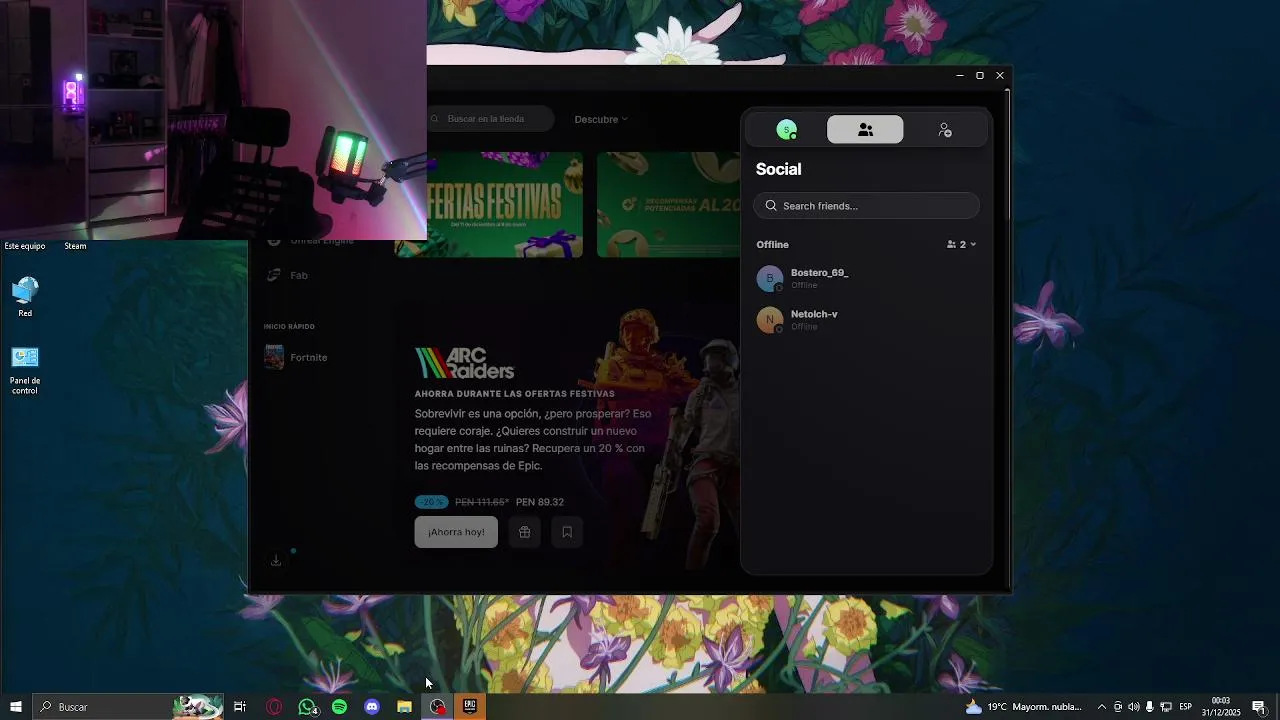Image resolution: width=1280 pixels, height=720 pixels.
Task: Click the -20% discount badge
Action: pyautogui.click(x=431, y=502)
